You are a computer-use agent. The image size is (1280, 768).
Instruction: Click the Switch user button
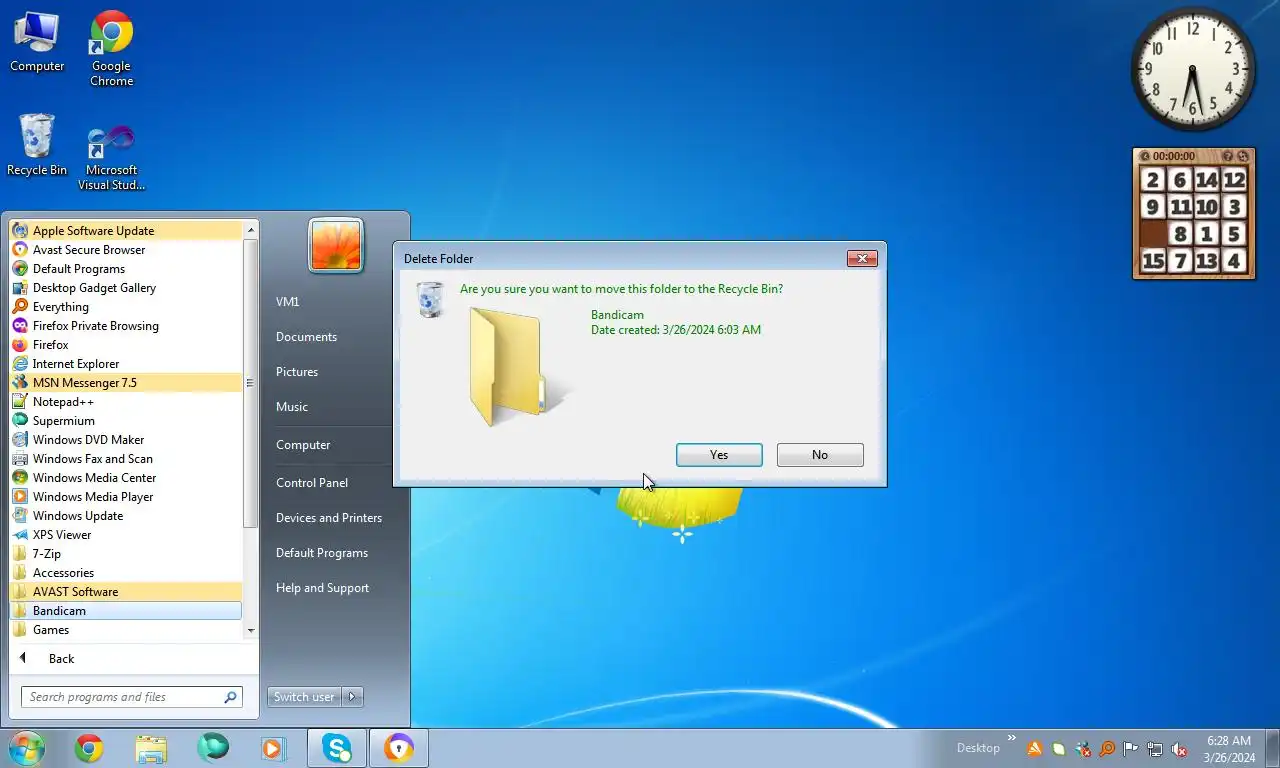[x=304, y=697]
